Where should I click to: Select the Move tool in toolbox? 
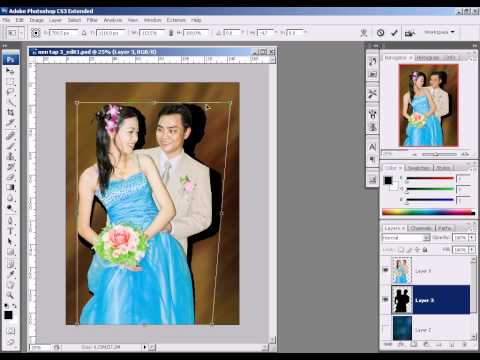pyautogui.click(x=10, y=71)
